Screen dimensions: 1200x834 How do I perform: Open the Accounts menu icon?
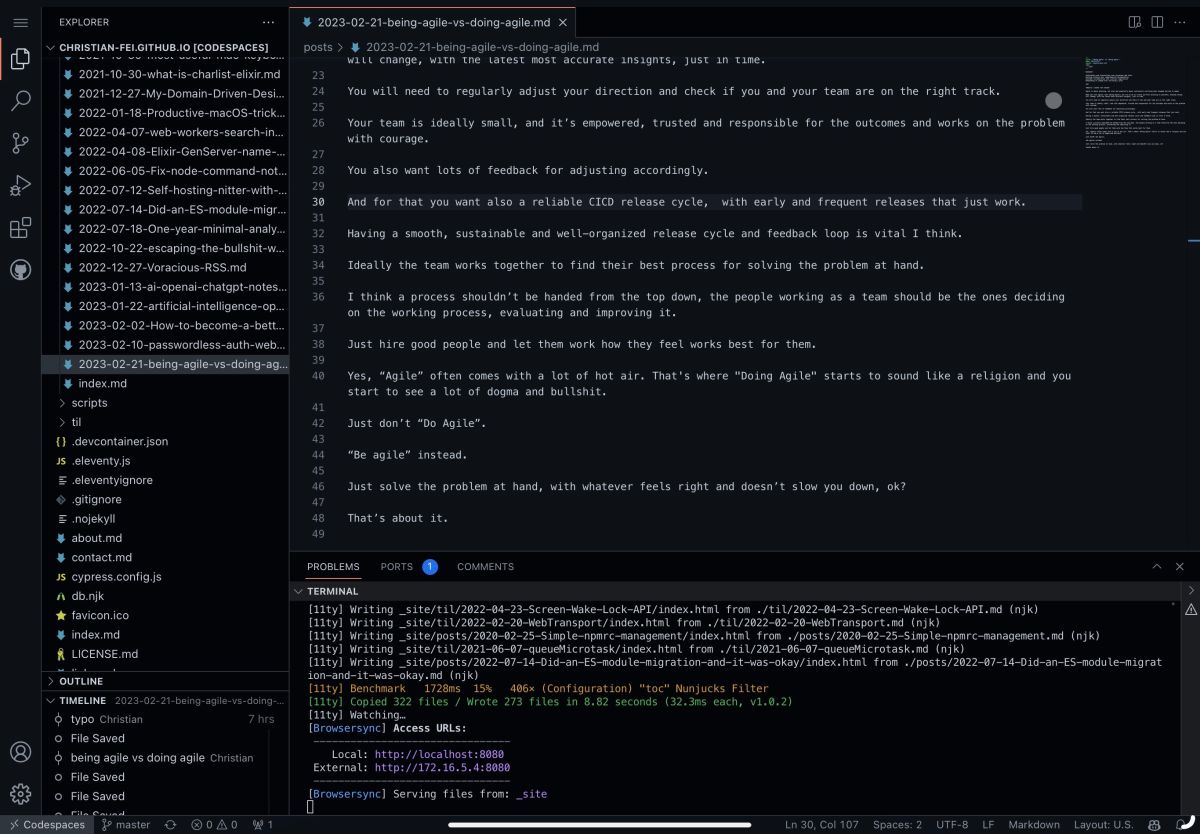point(20,752)
